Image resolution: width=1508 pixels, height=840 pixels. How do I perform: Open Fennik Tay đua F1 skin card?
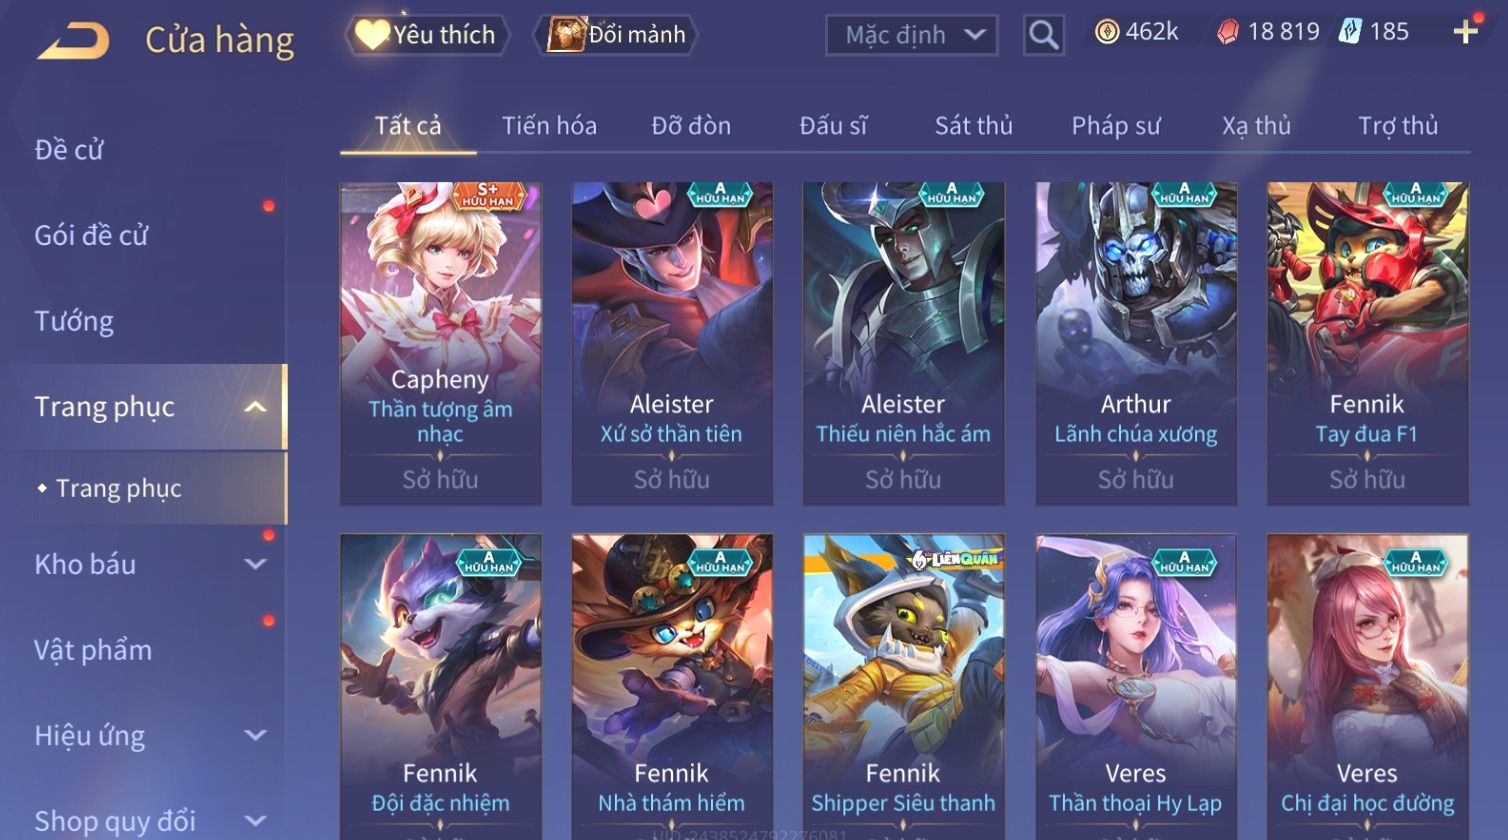[1367, 343]
